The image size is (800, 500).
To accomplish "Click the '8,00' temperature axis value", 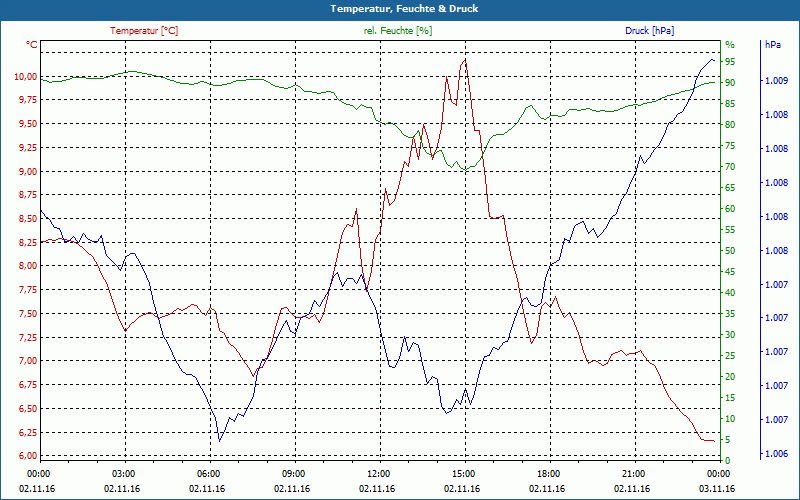I will tap(28, 266).
